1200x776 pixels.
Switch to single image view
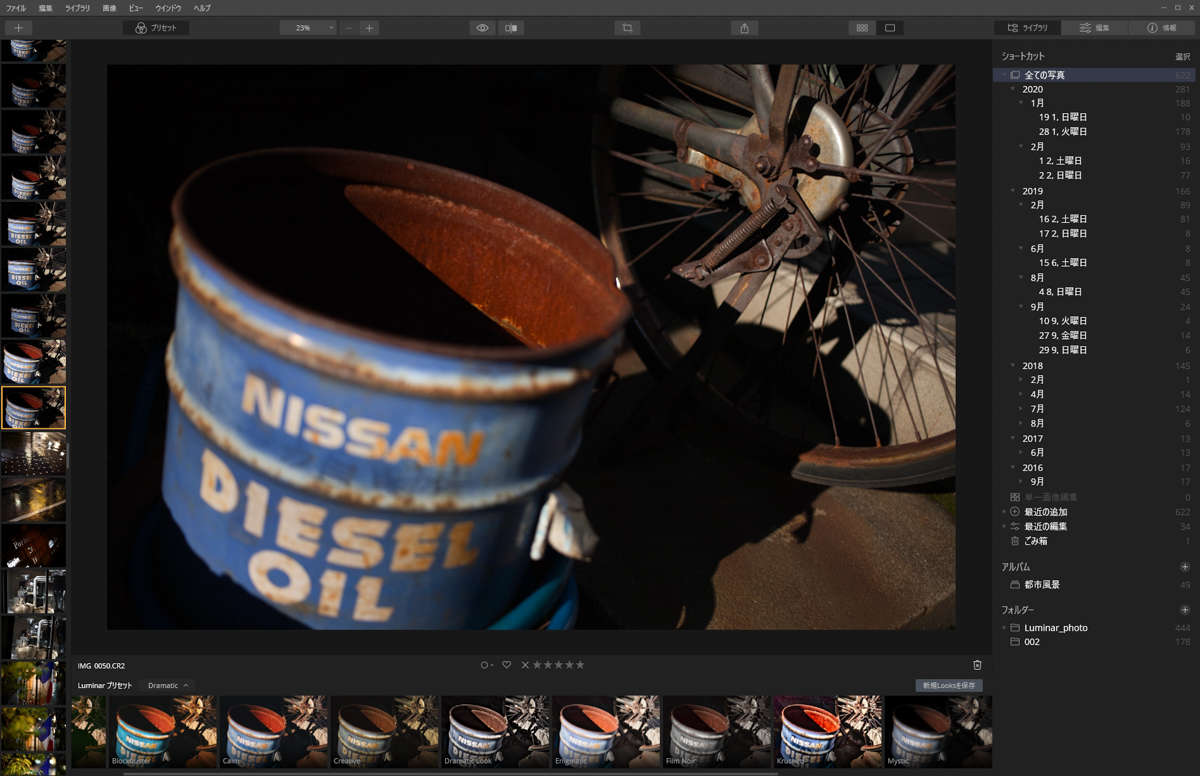pos(890,28)
